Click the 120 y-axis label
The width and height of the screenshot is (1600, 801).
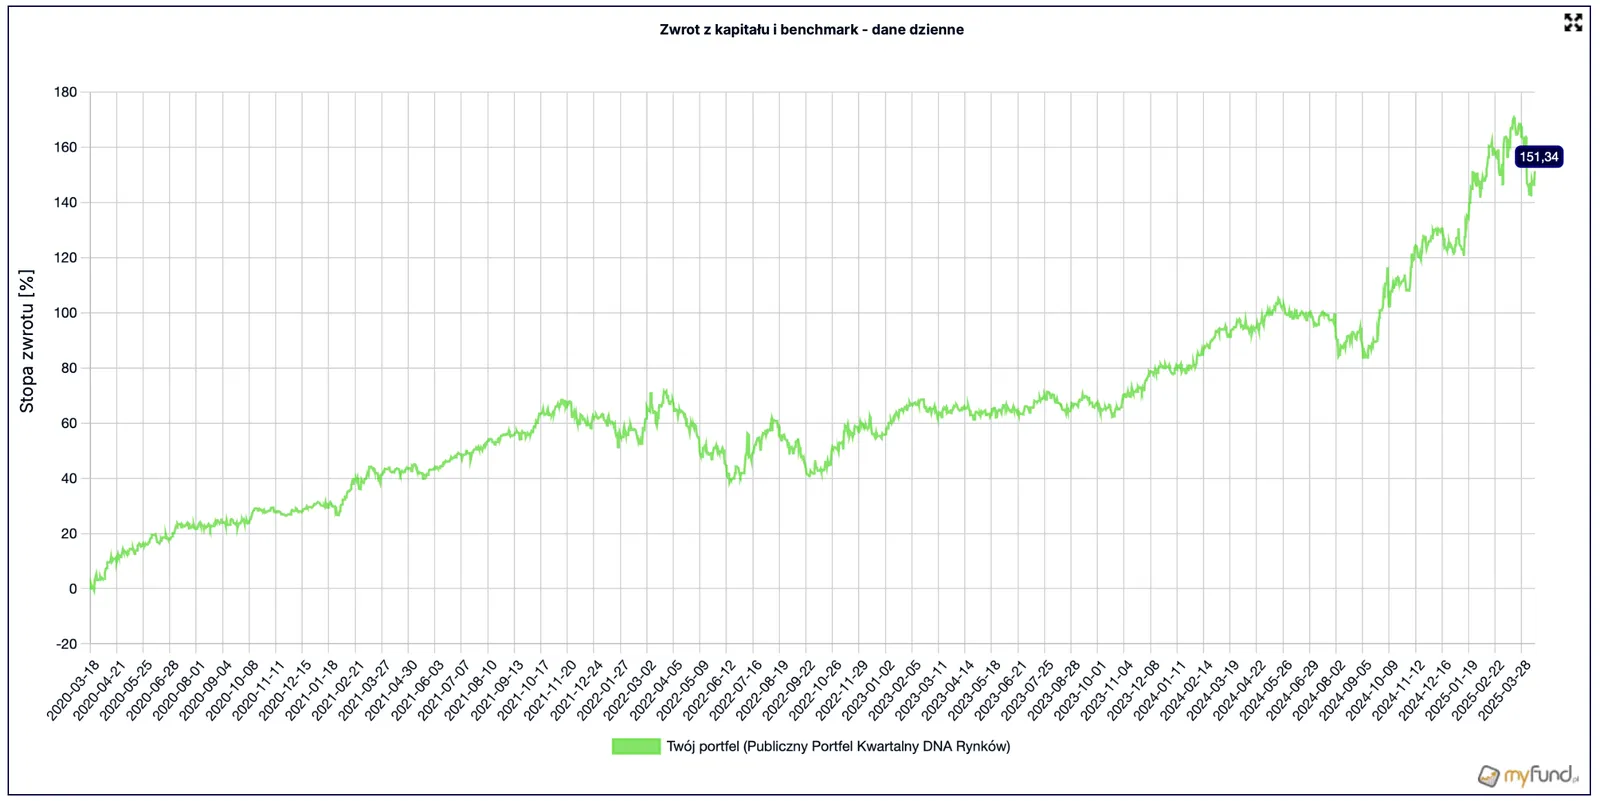(65, 257)
